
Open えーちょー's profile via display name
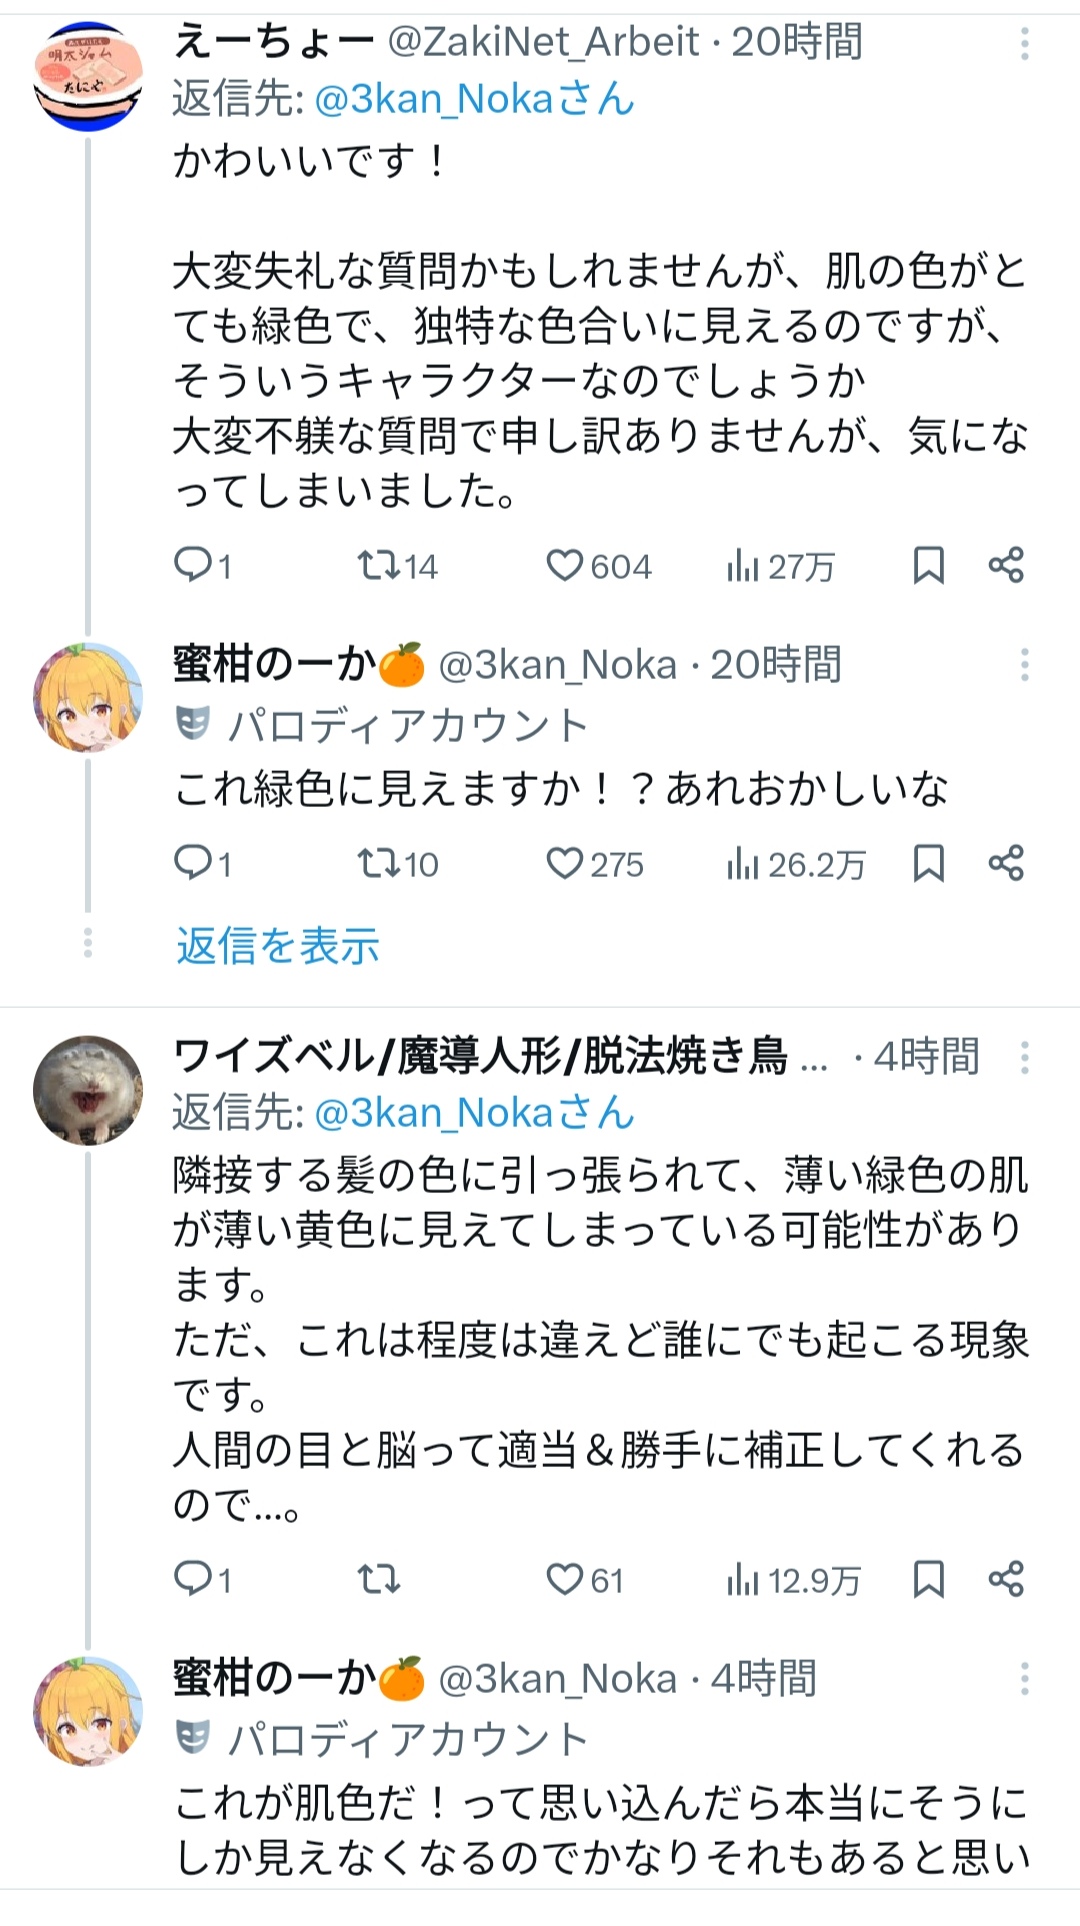click(272, 42)
